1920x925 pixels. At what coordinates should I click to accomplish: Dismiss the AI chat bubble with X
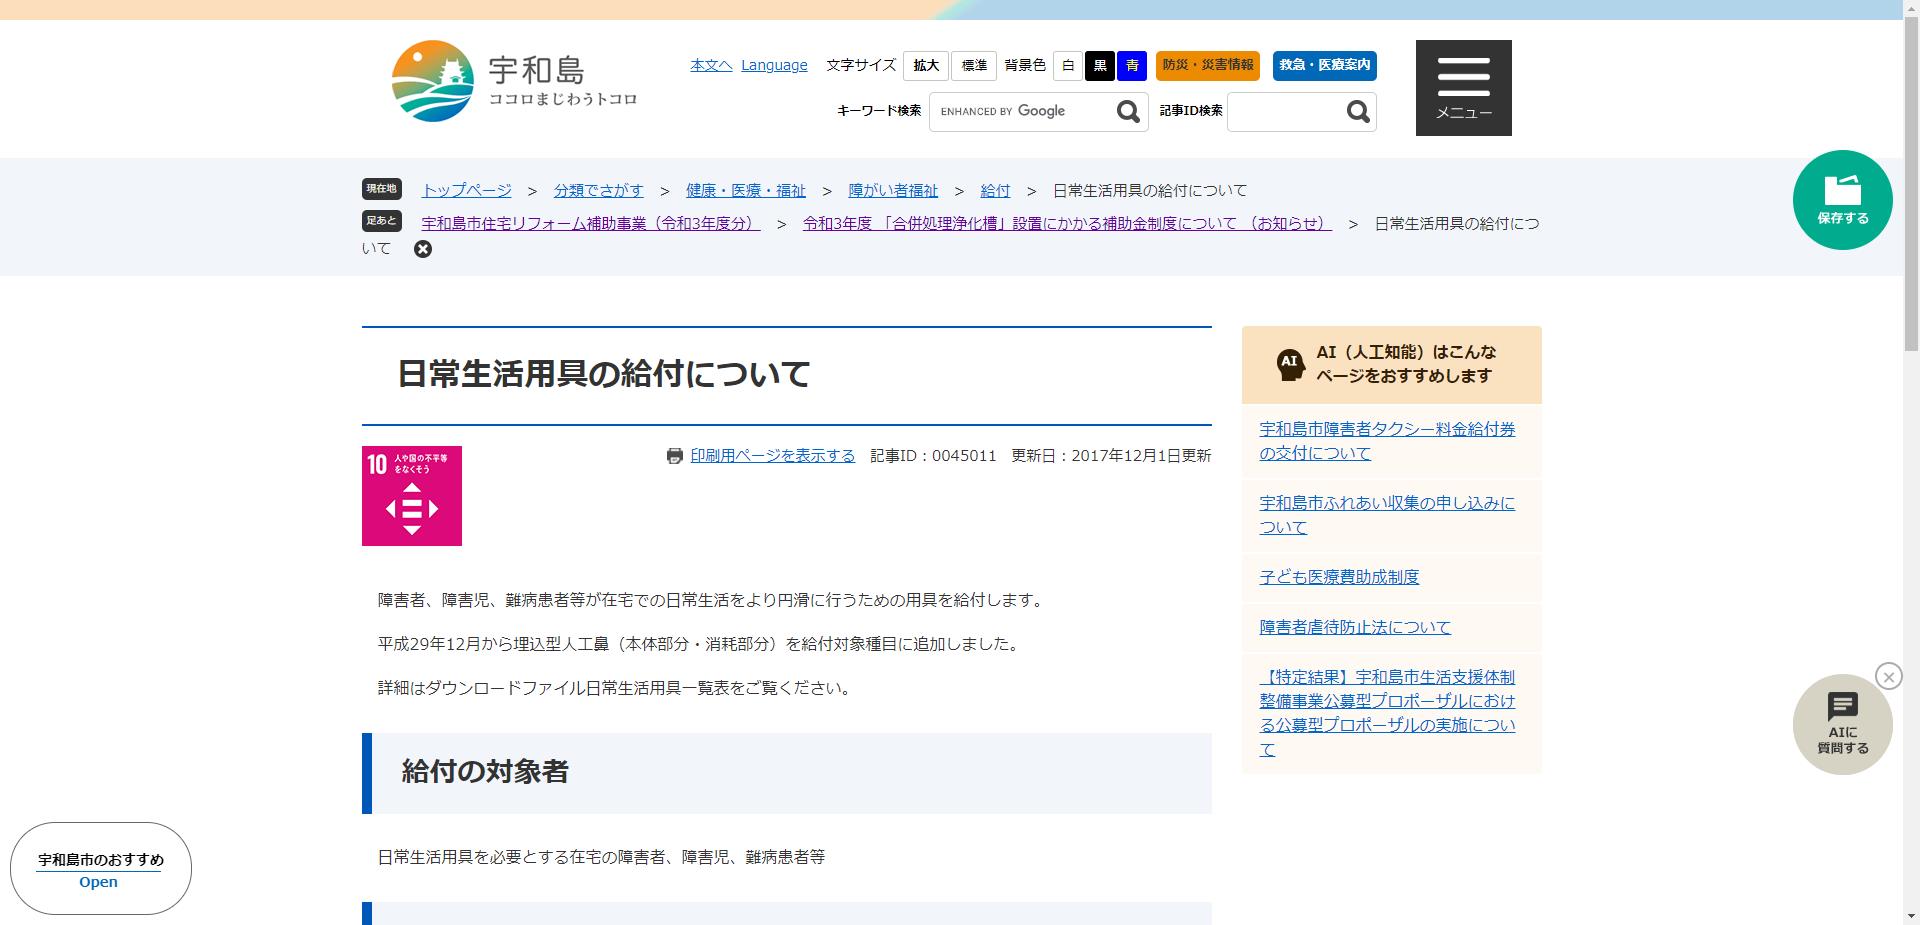pos(1888,676)
